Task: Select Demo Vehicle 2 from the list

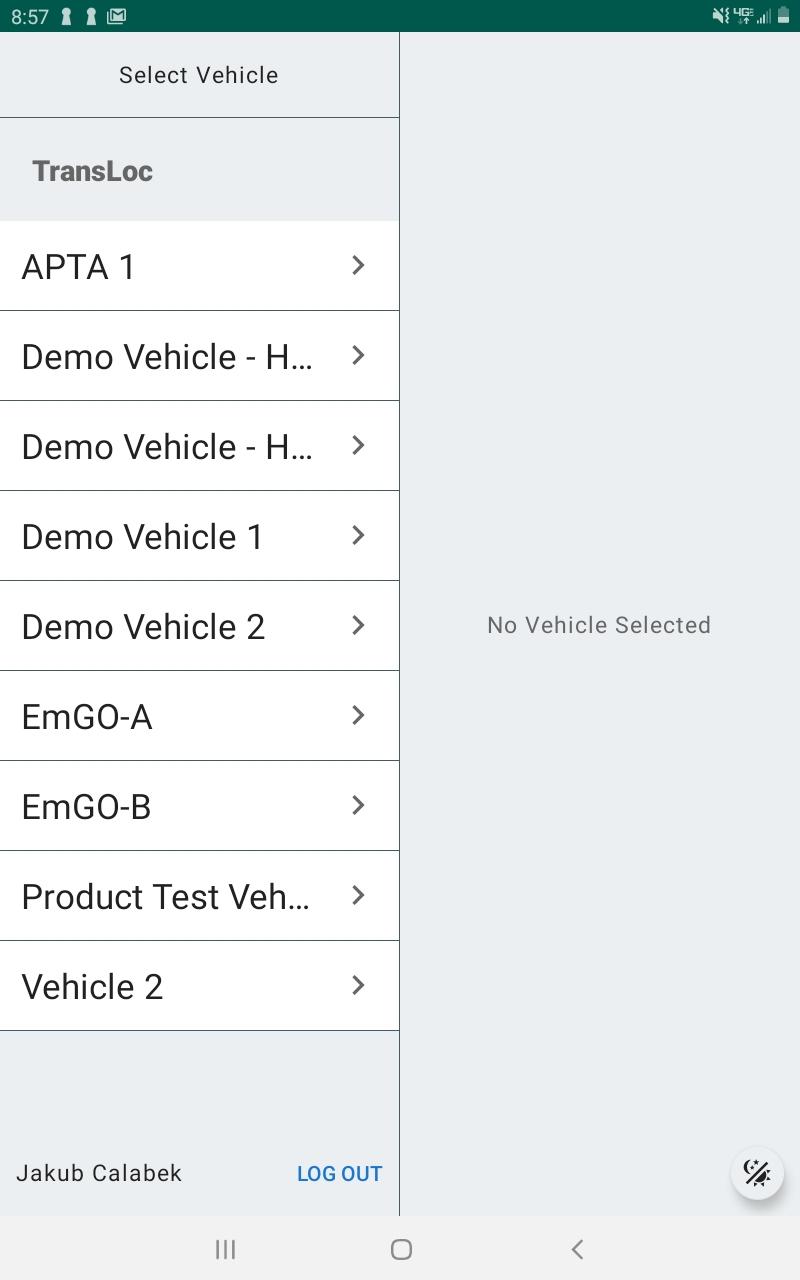Action: coord(199,626)
